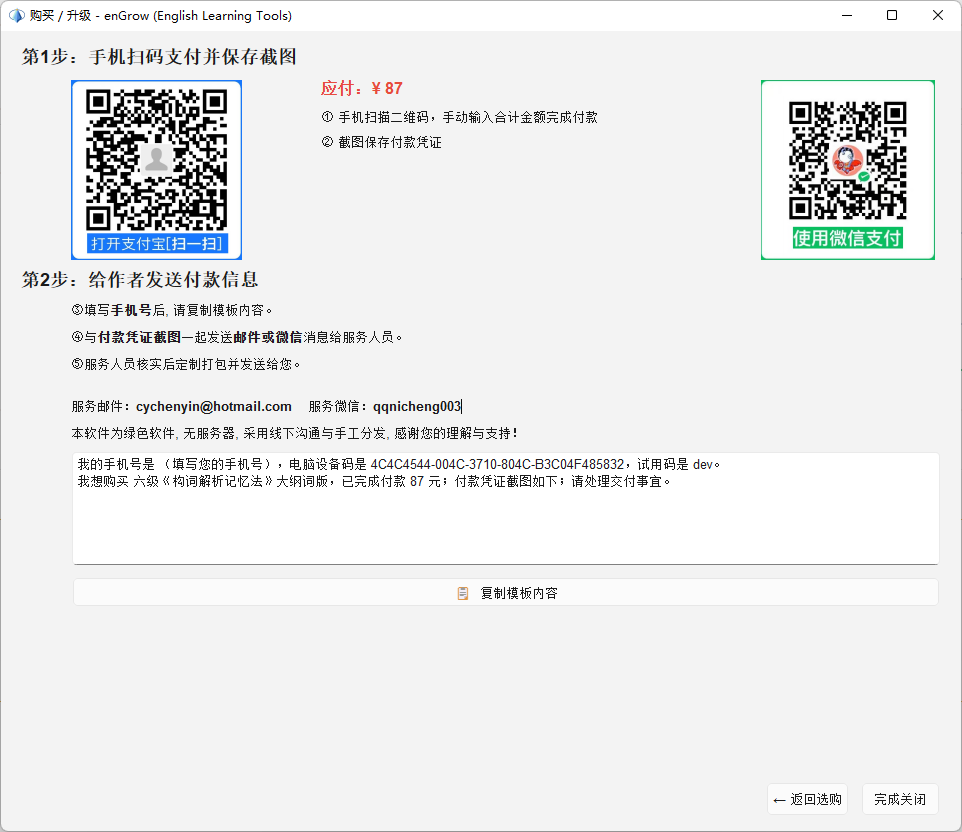This screenshot has height=832, width=962.
Task: Click the enGrow app icon in title bar
Action: tap(16, 15)
